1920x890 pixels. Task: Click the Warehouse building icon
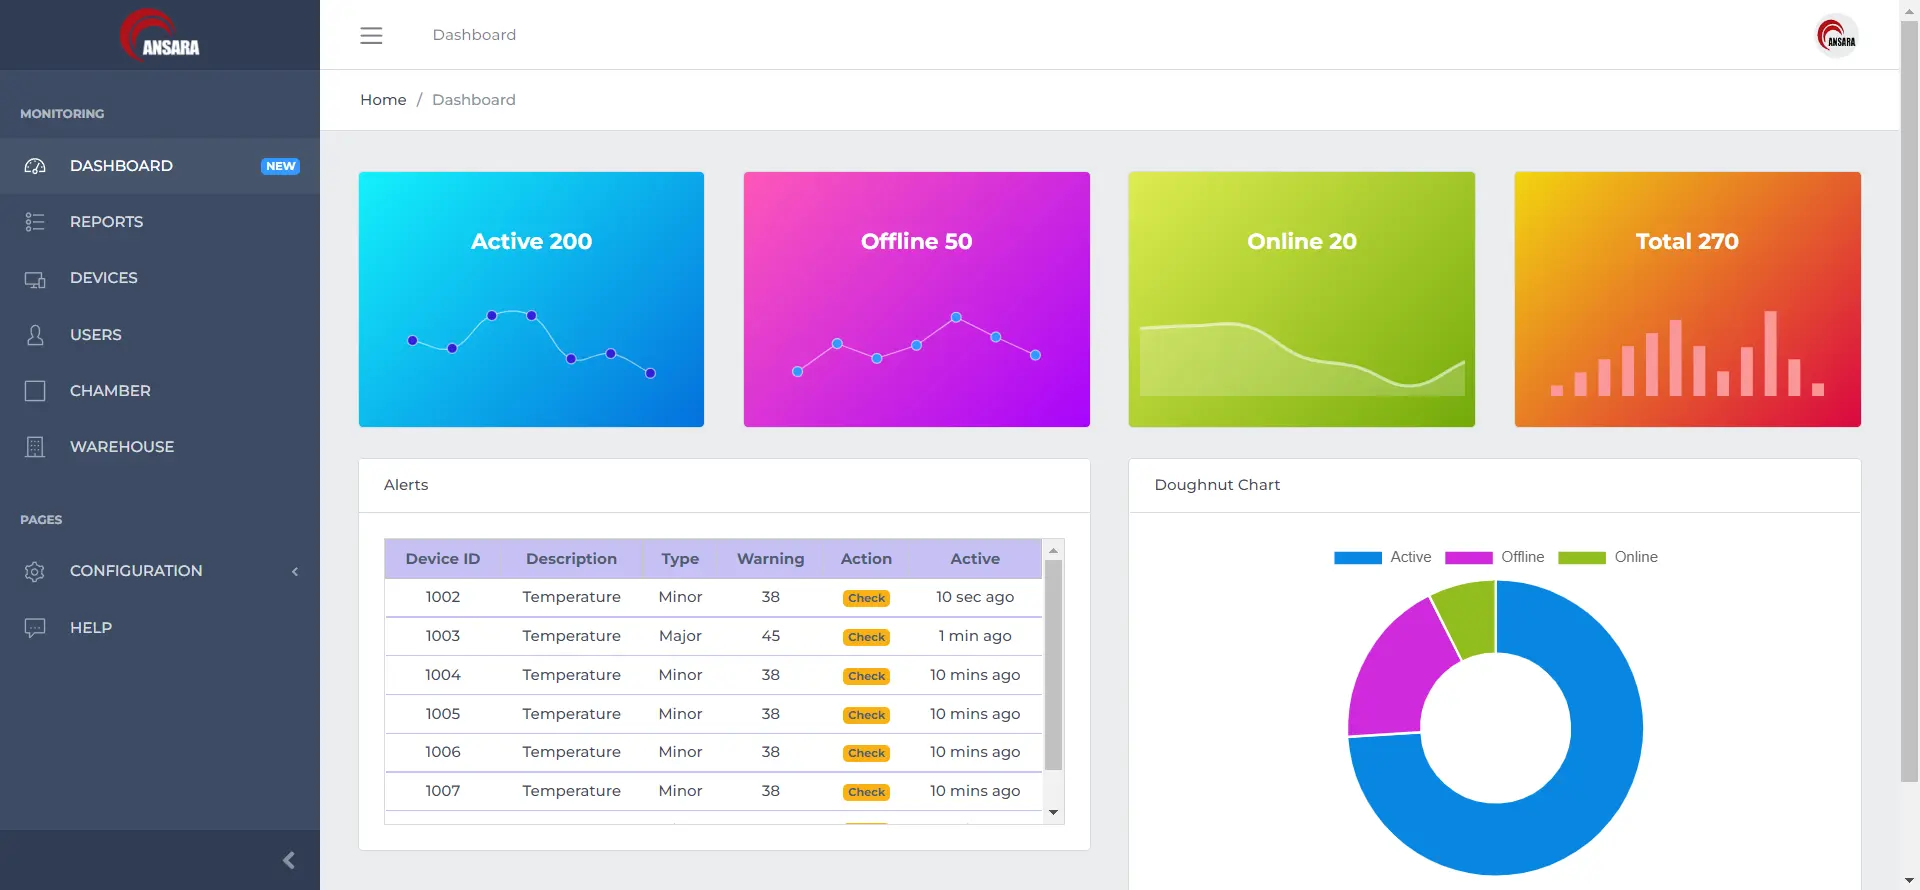point(35,447)
